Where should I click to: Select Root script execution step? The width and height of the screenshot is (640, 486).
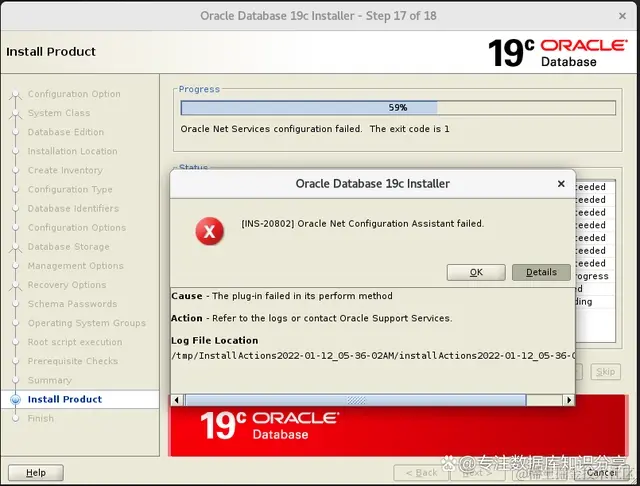[75, 342]
